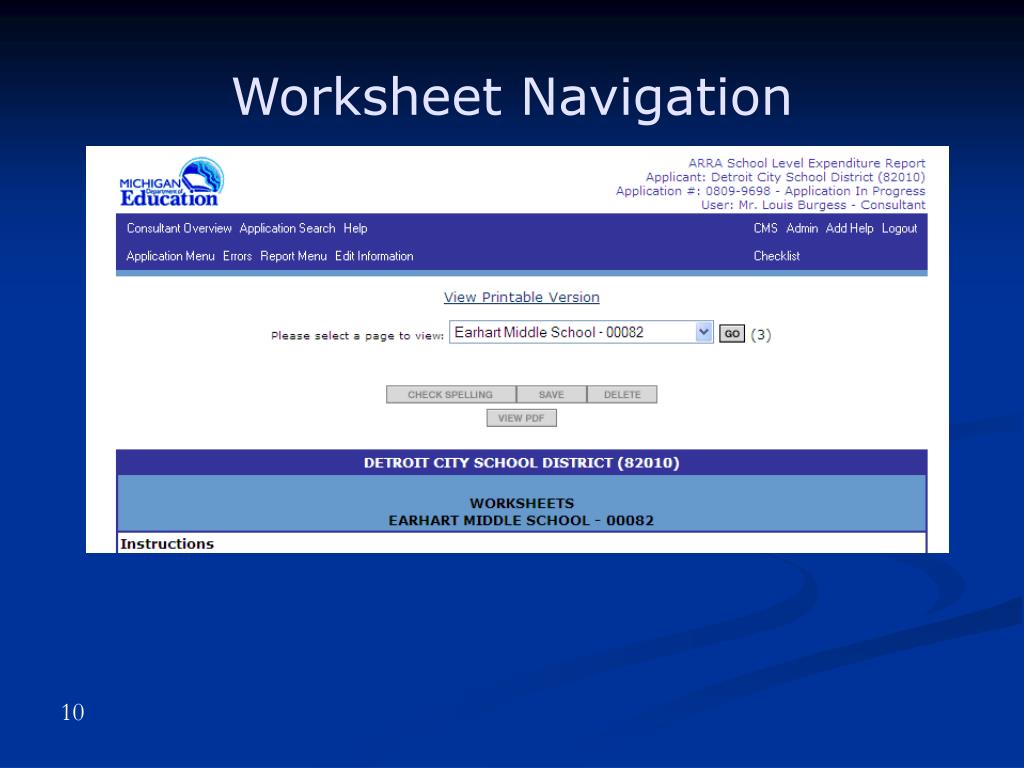The height and width of the screenshot is (768, 1024).
Task: Open the Admin menu item
Action: pyautogui.click(x=802, y=229)
